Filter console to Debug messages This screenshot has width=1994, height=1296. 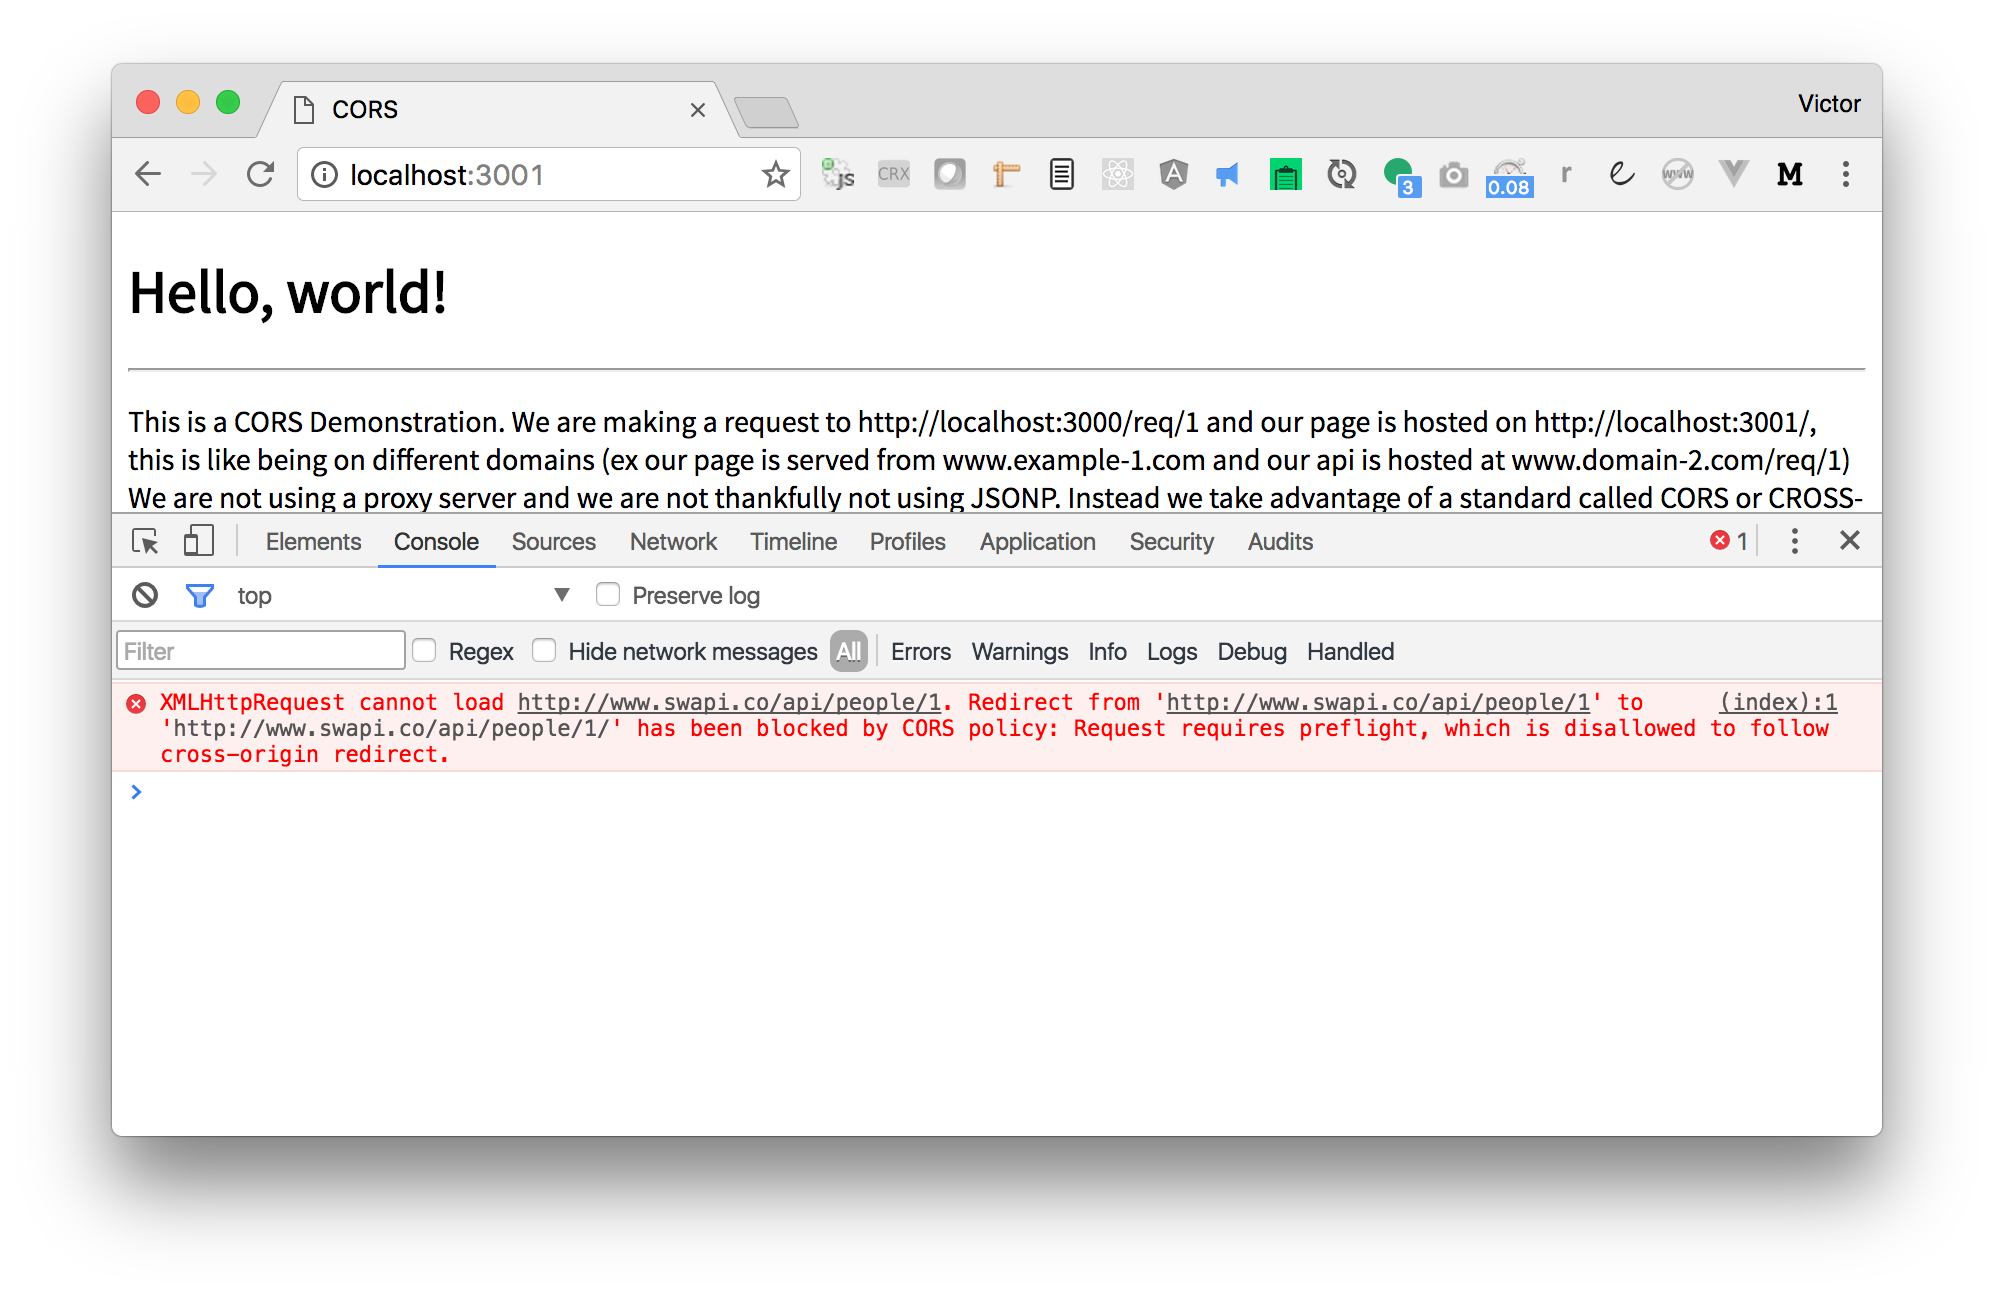tap(1252, 652)
